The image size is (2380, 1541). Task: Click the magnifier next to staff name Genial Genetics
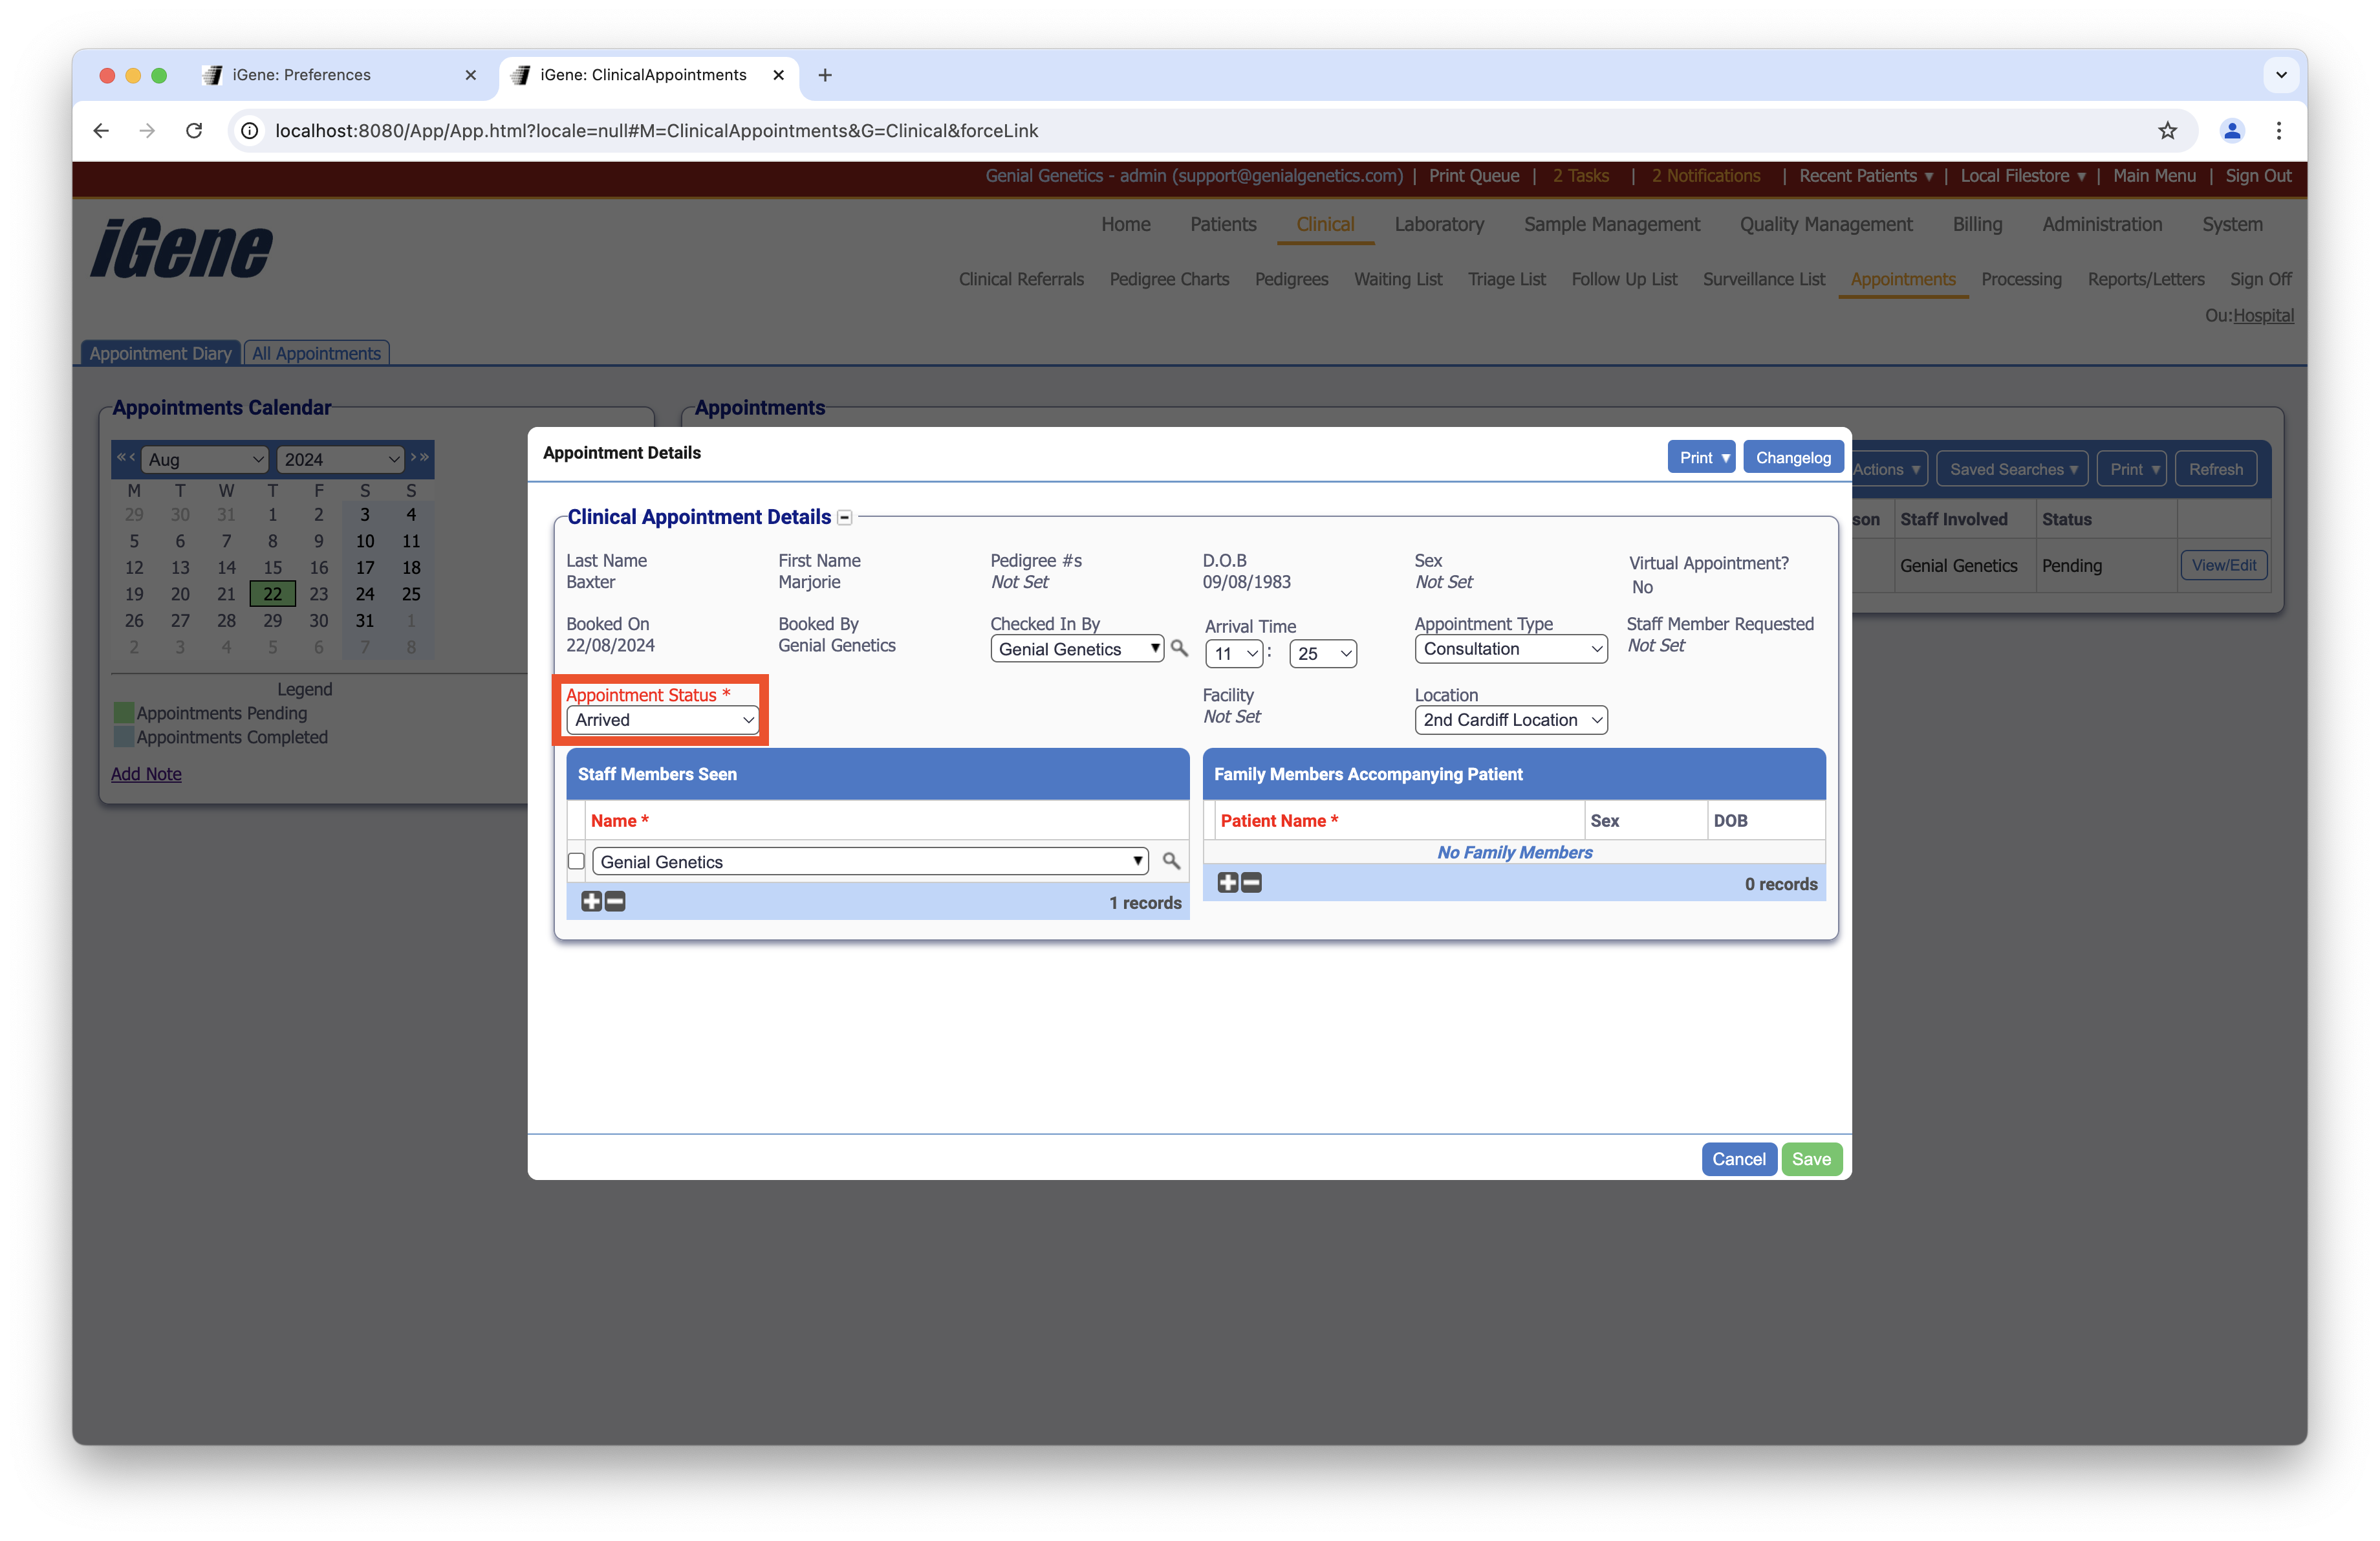tap(1171, 861)
